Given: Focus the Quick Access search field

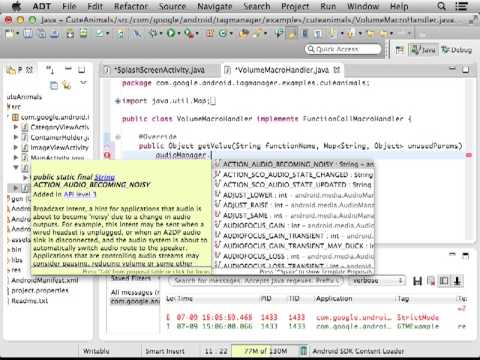Looking at the screenshot, I should tap(343, 49).
